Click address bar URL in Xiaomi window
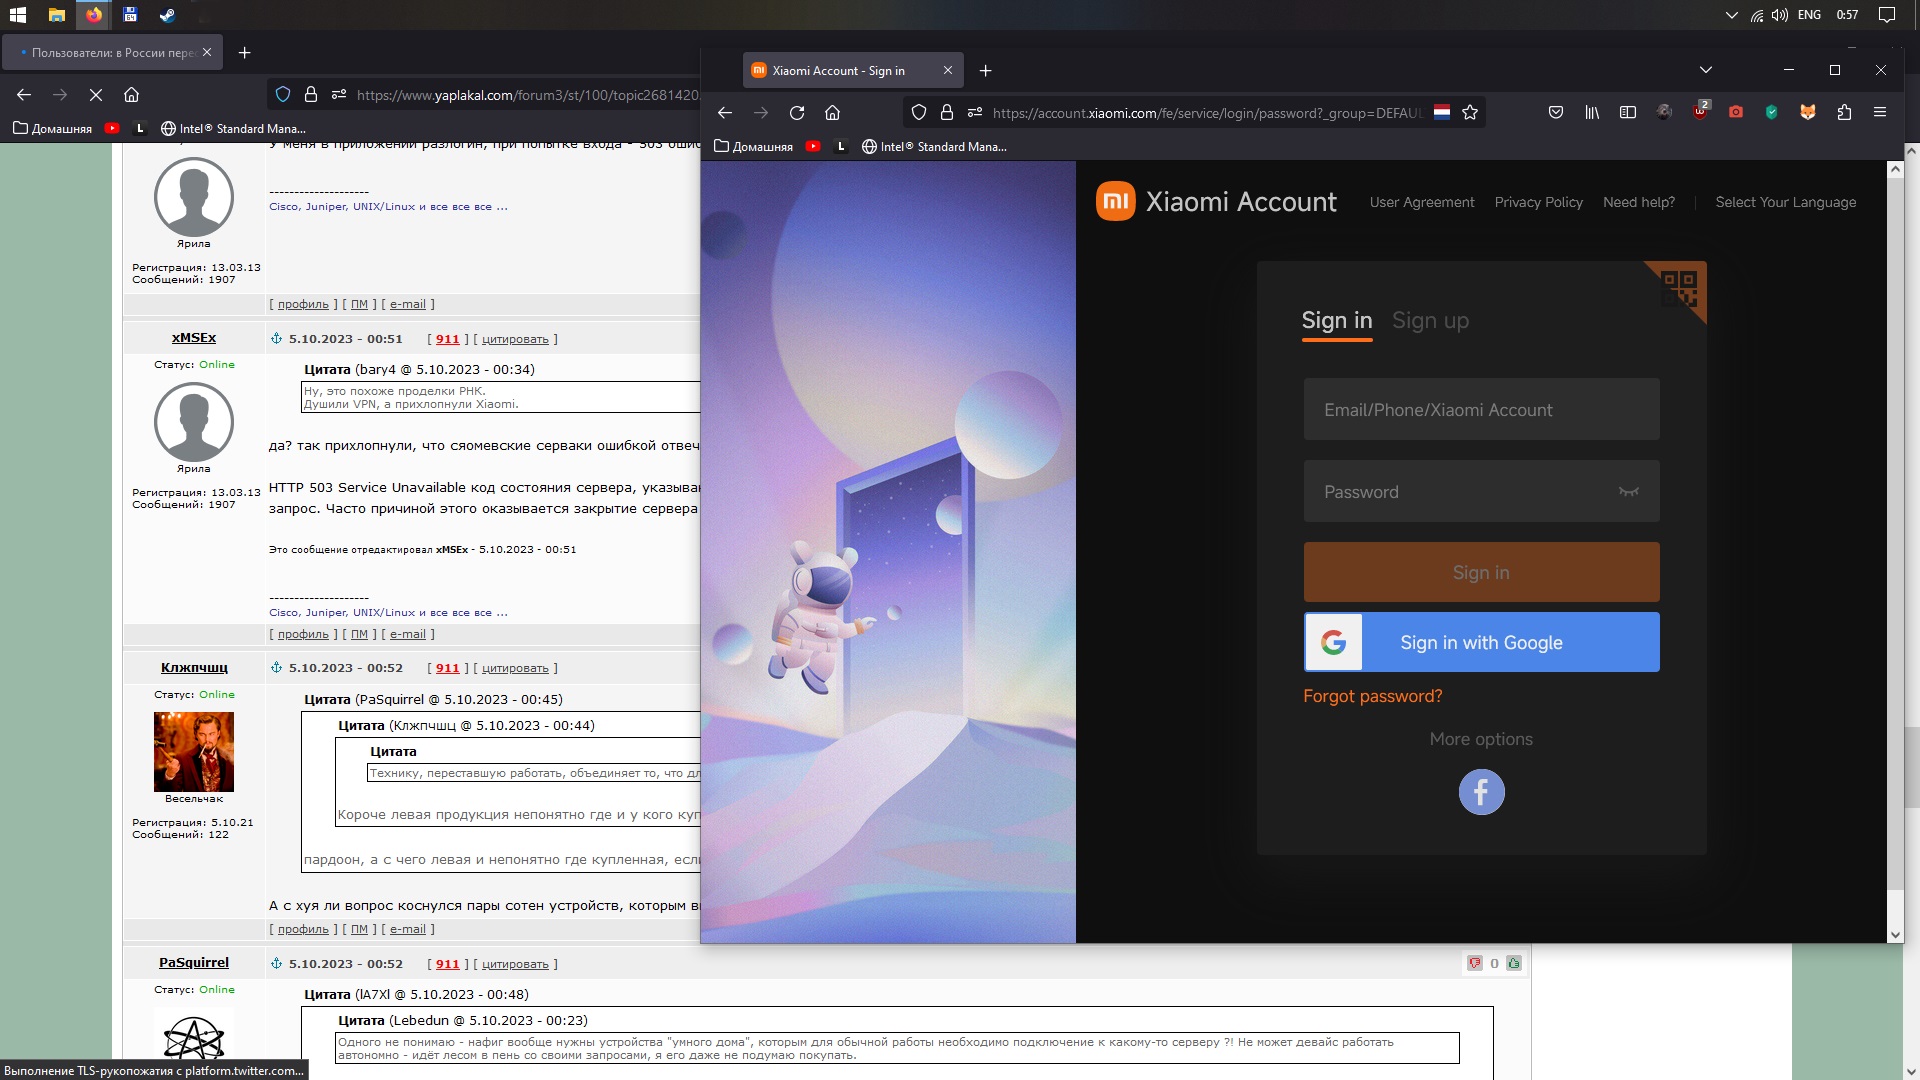 [1207, 113]
